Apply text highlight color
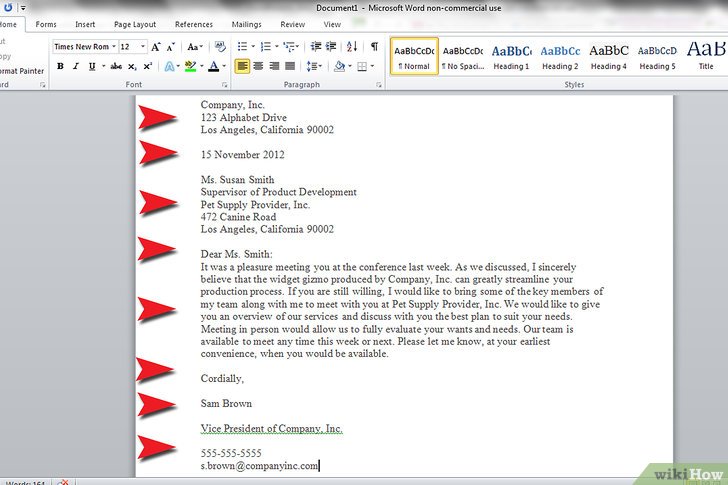The width and height of the screenshot is (728, 485). pyautogui.click(x=190, y=66)
